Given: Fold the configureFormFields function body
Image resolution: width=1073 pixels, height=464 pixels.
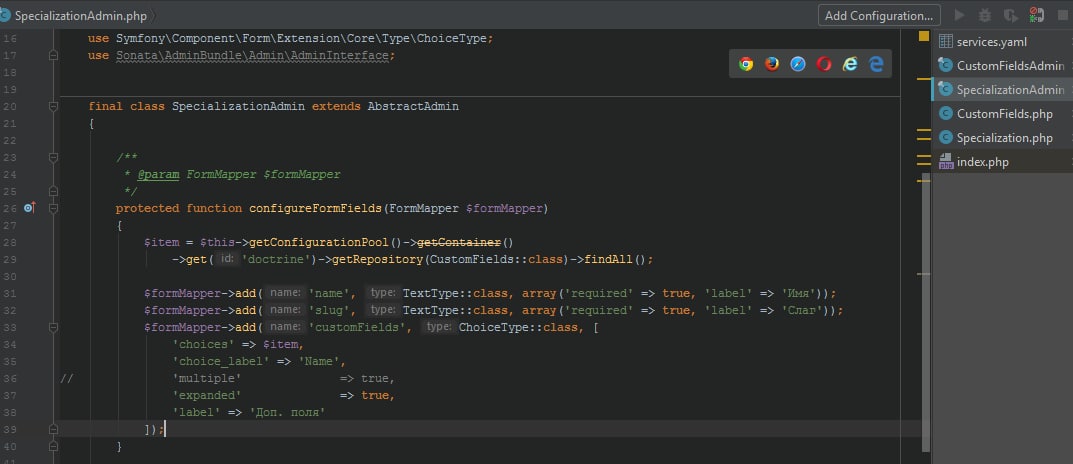Looking at the screenshot, I should (54, 208).
